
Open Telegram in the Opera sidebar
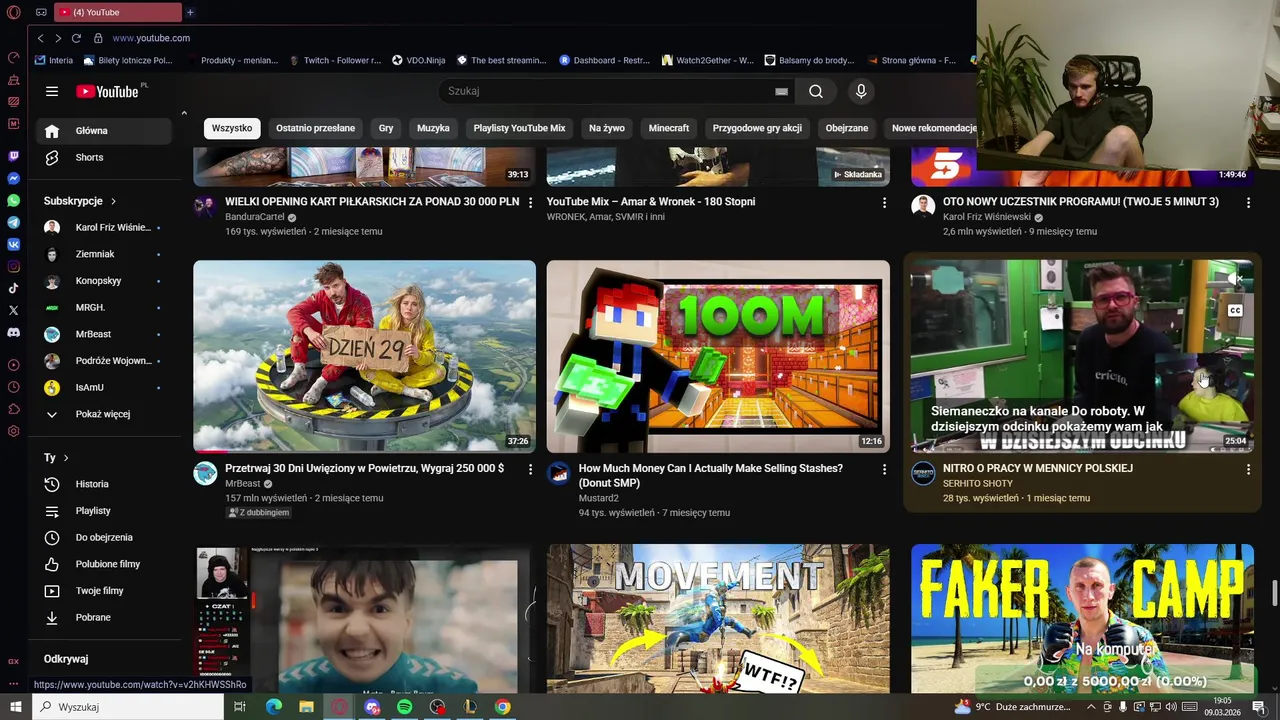coord(14,222)
